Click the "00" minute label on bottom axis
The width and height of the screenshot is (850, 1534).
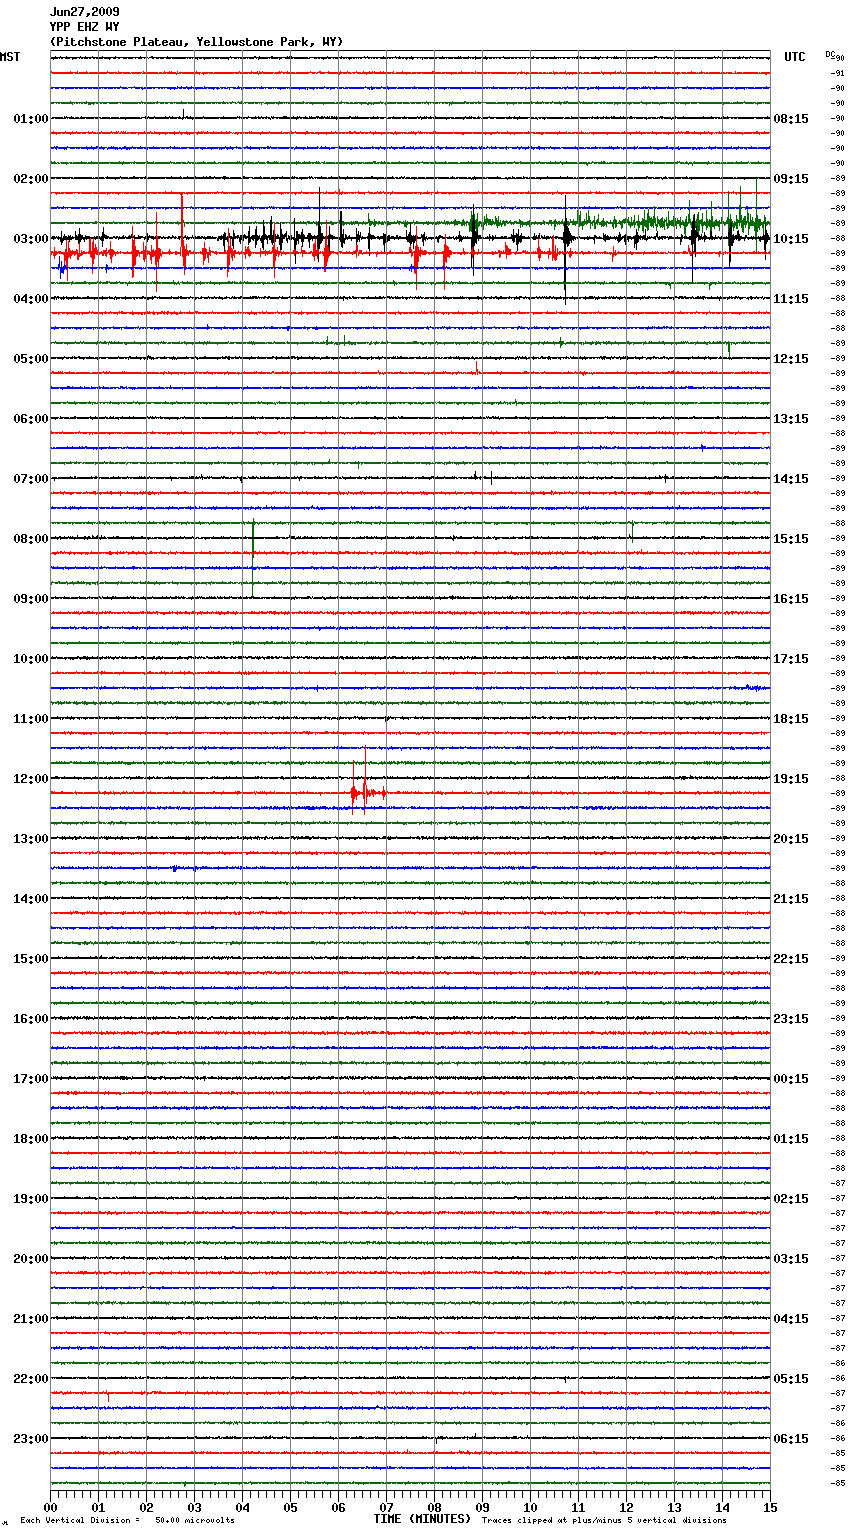(x=50, y=1507)
